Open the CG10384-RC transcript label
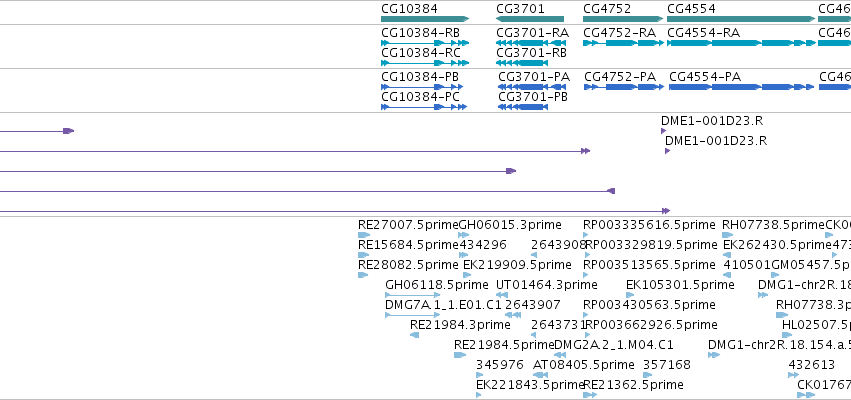This screenshot has width=851, height=400. coord(421,53)
